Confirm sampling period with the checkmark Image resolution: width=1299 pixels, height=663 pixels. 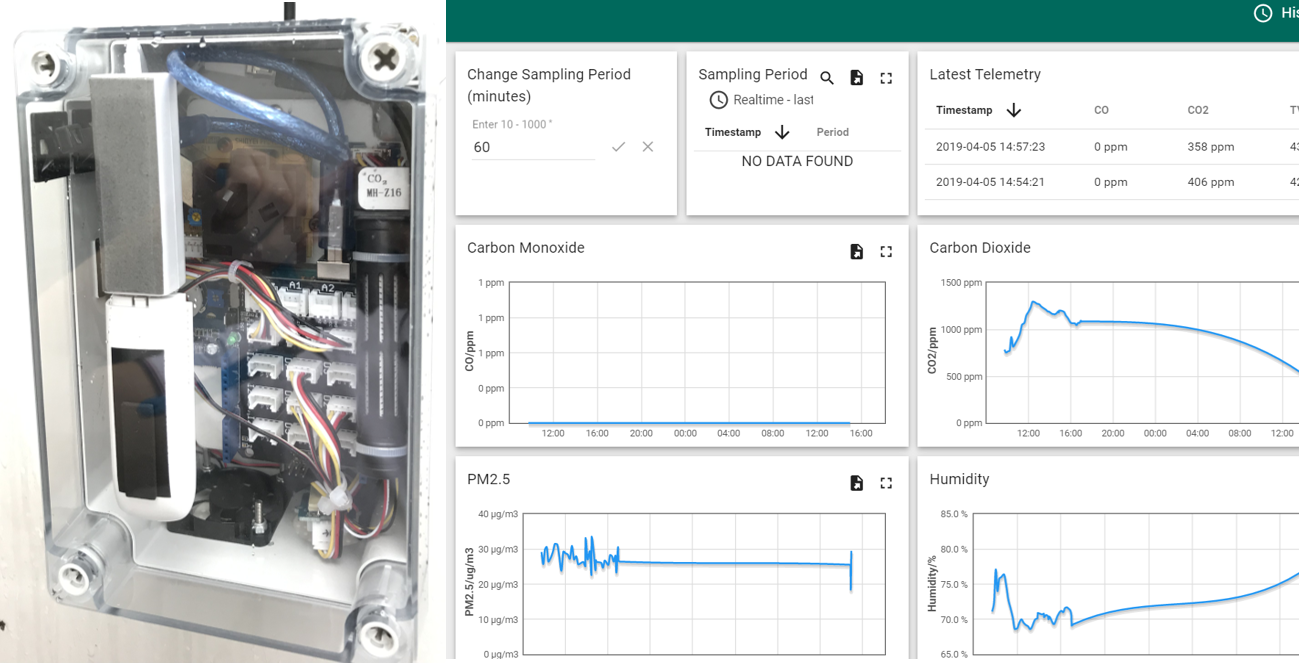[x=618, y=147]
